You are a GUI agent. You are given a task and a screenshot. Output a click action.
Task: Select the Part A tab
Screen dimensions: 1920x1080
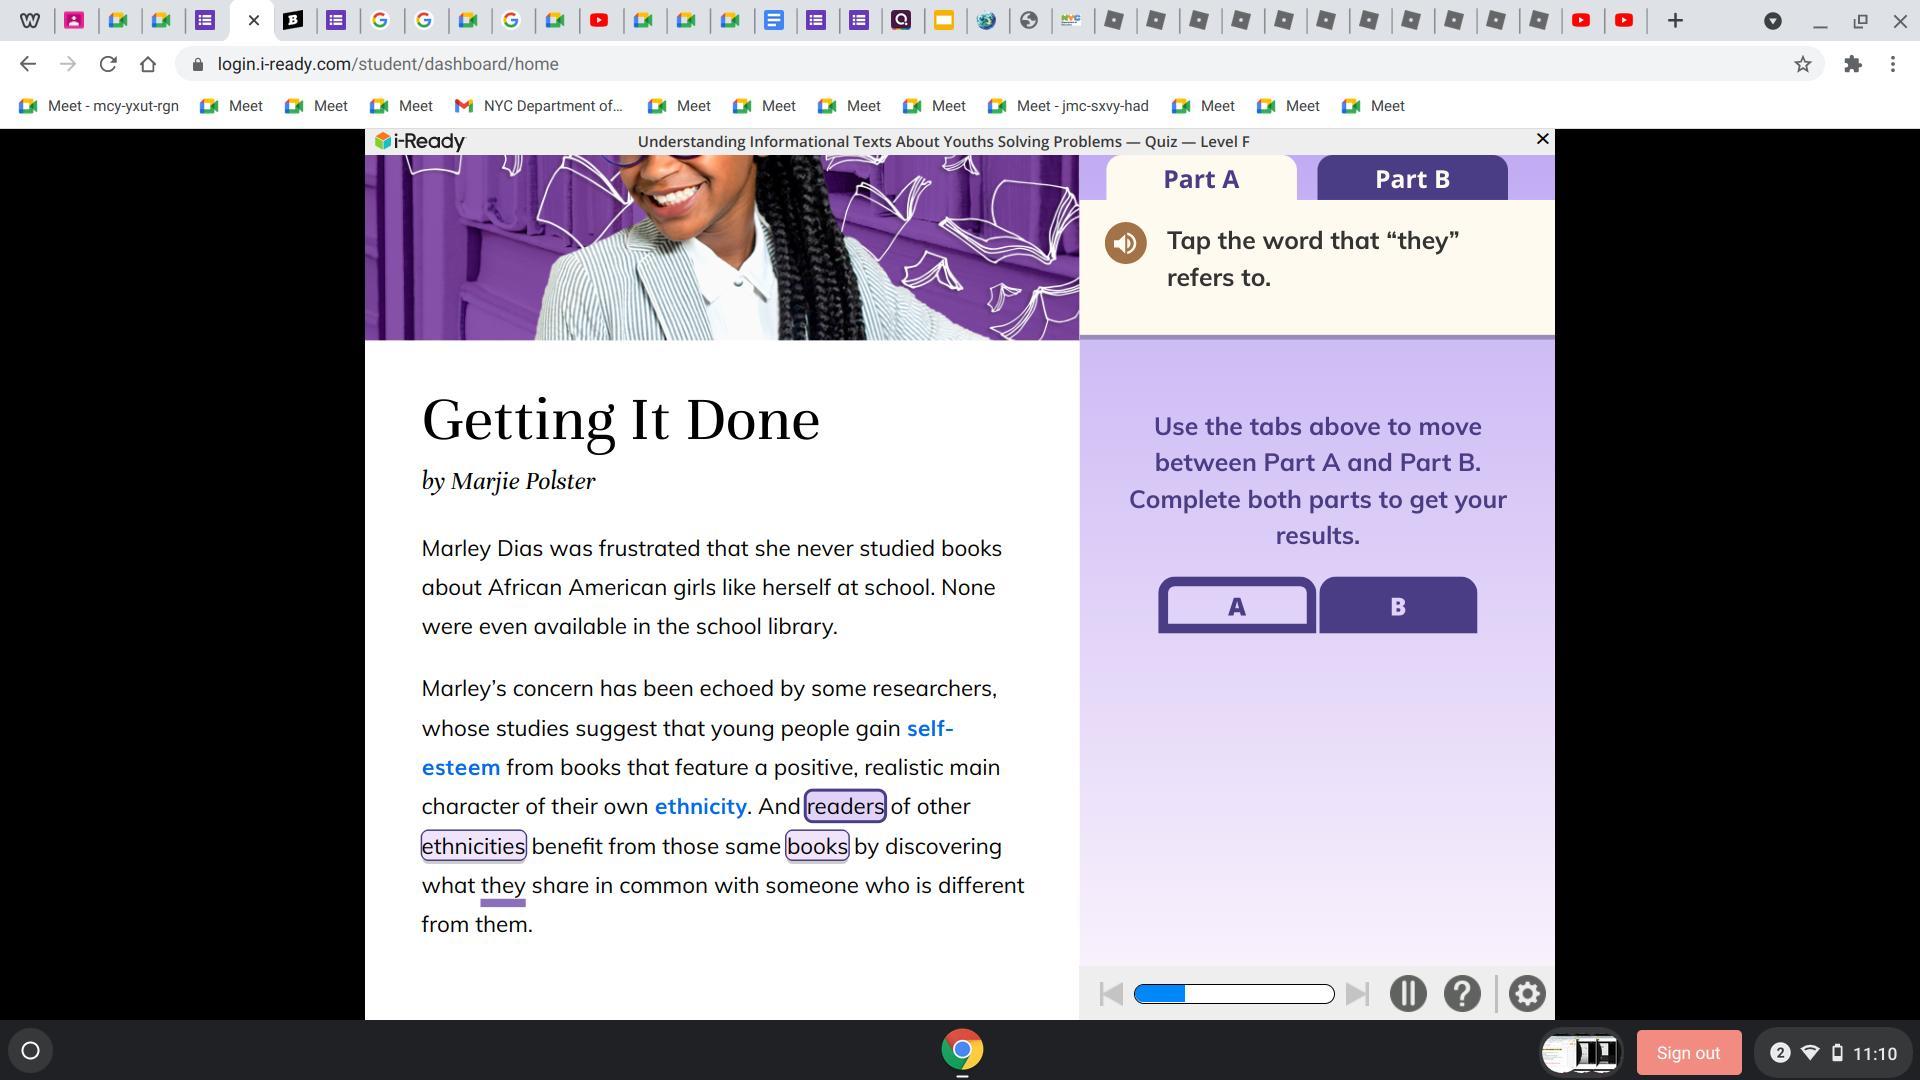pyautogui.click(x=1200, y=179)
